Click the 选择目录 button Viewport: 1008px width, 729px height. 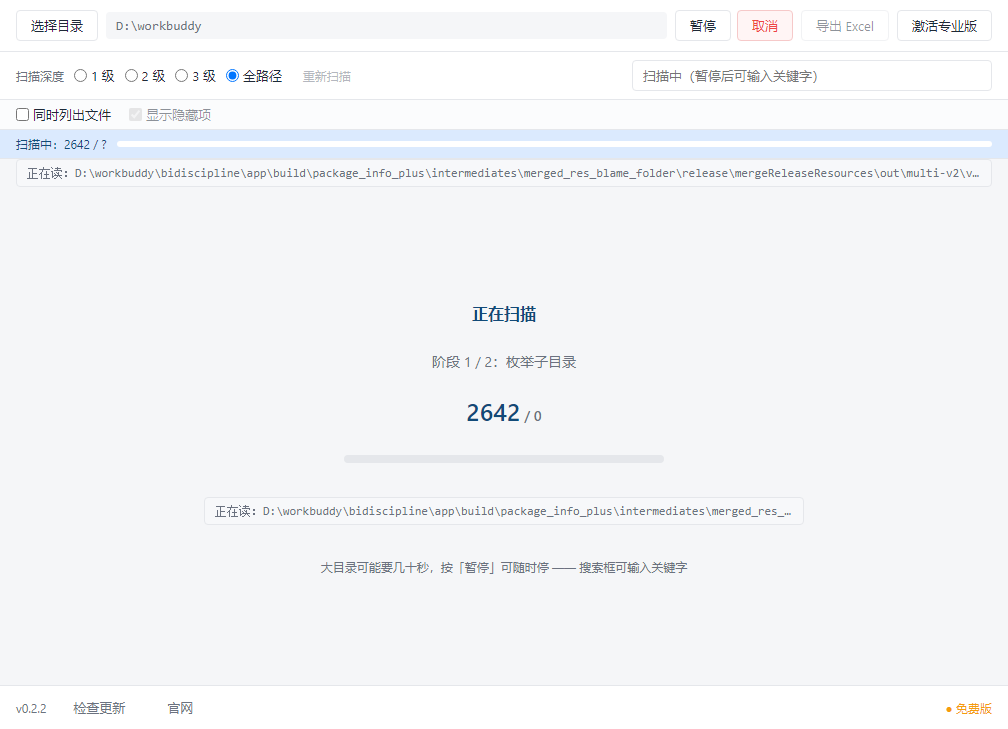point(57,26)
